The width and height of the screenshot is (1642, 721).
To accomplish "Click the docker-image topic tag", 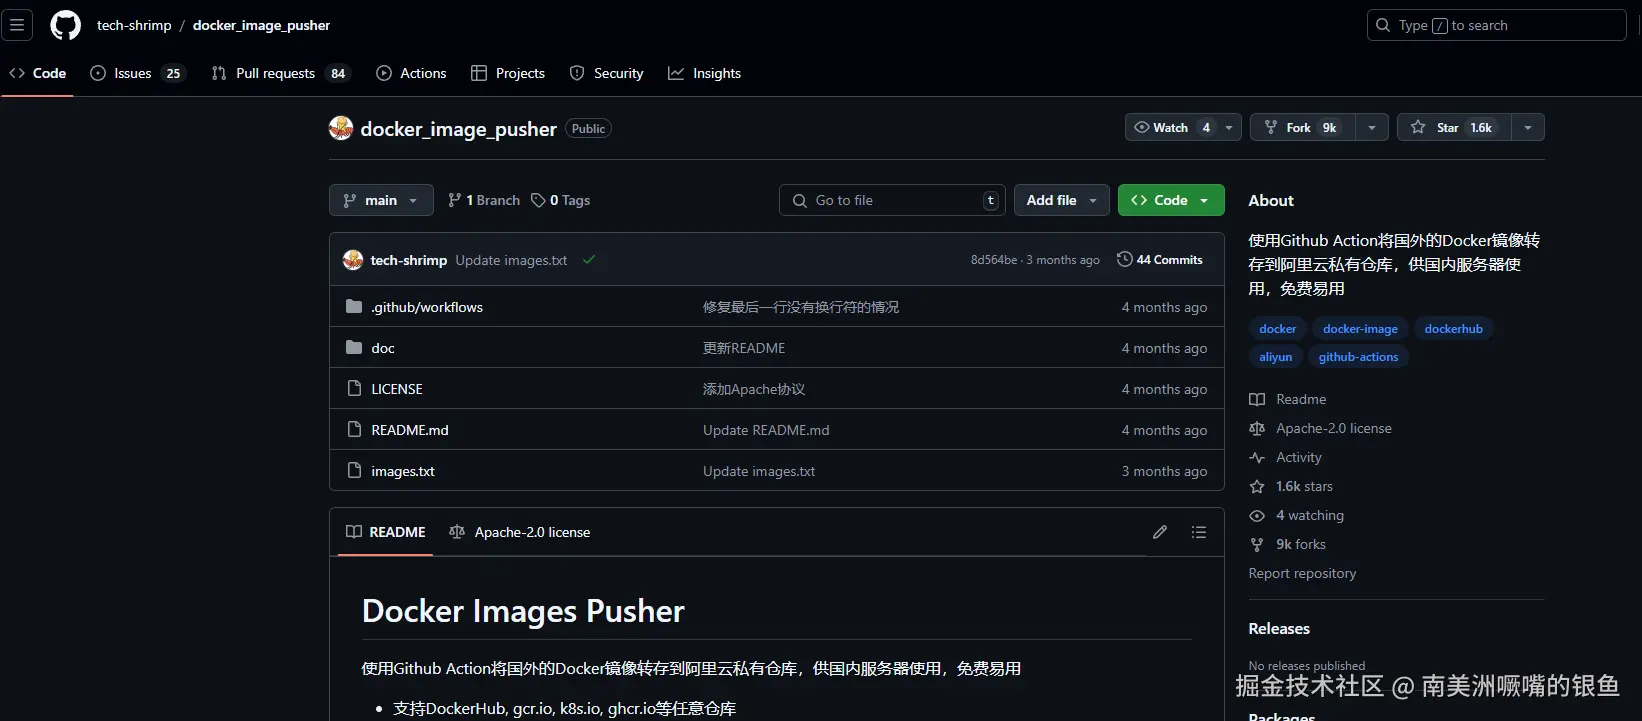I will tap(1360, 329).
